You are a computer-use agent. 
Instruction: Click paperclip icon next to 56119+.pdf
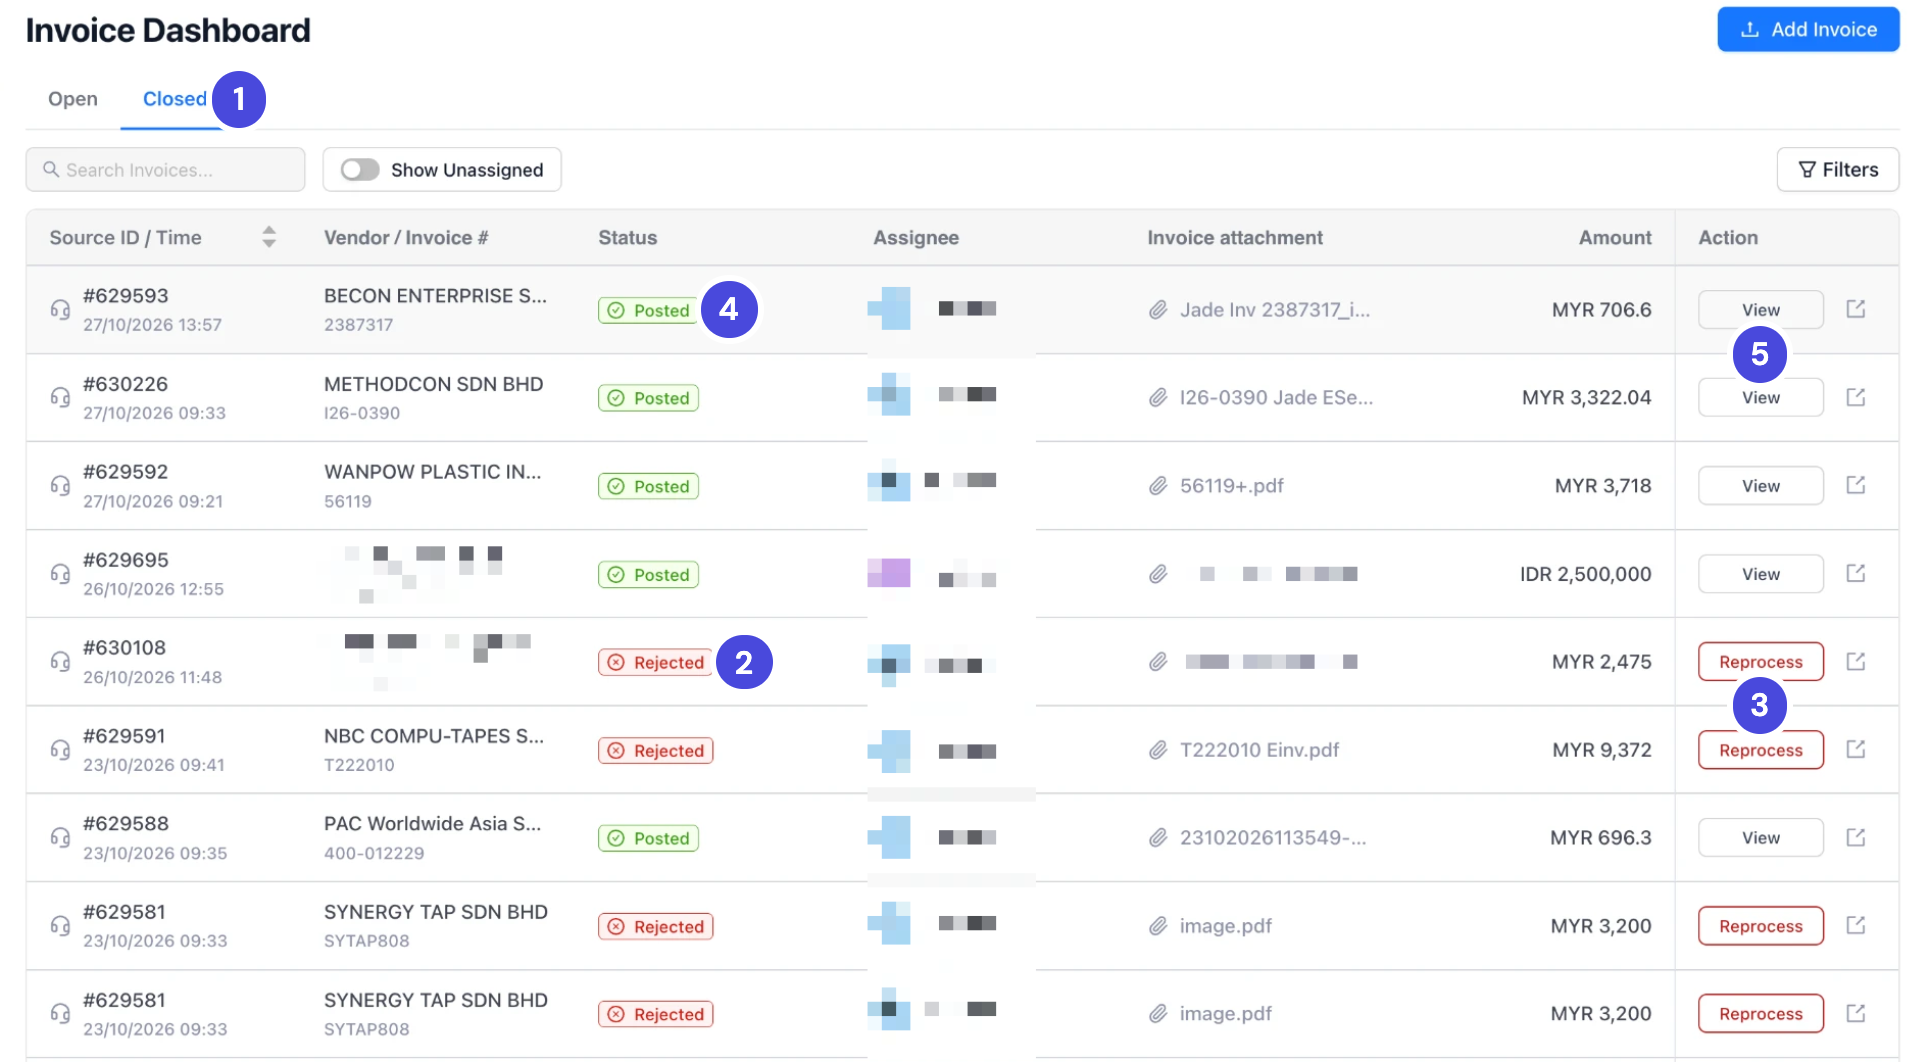coord(1158,486)
